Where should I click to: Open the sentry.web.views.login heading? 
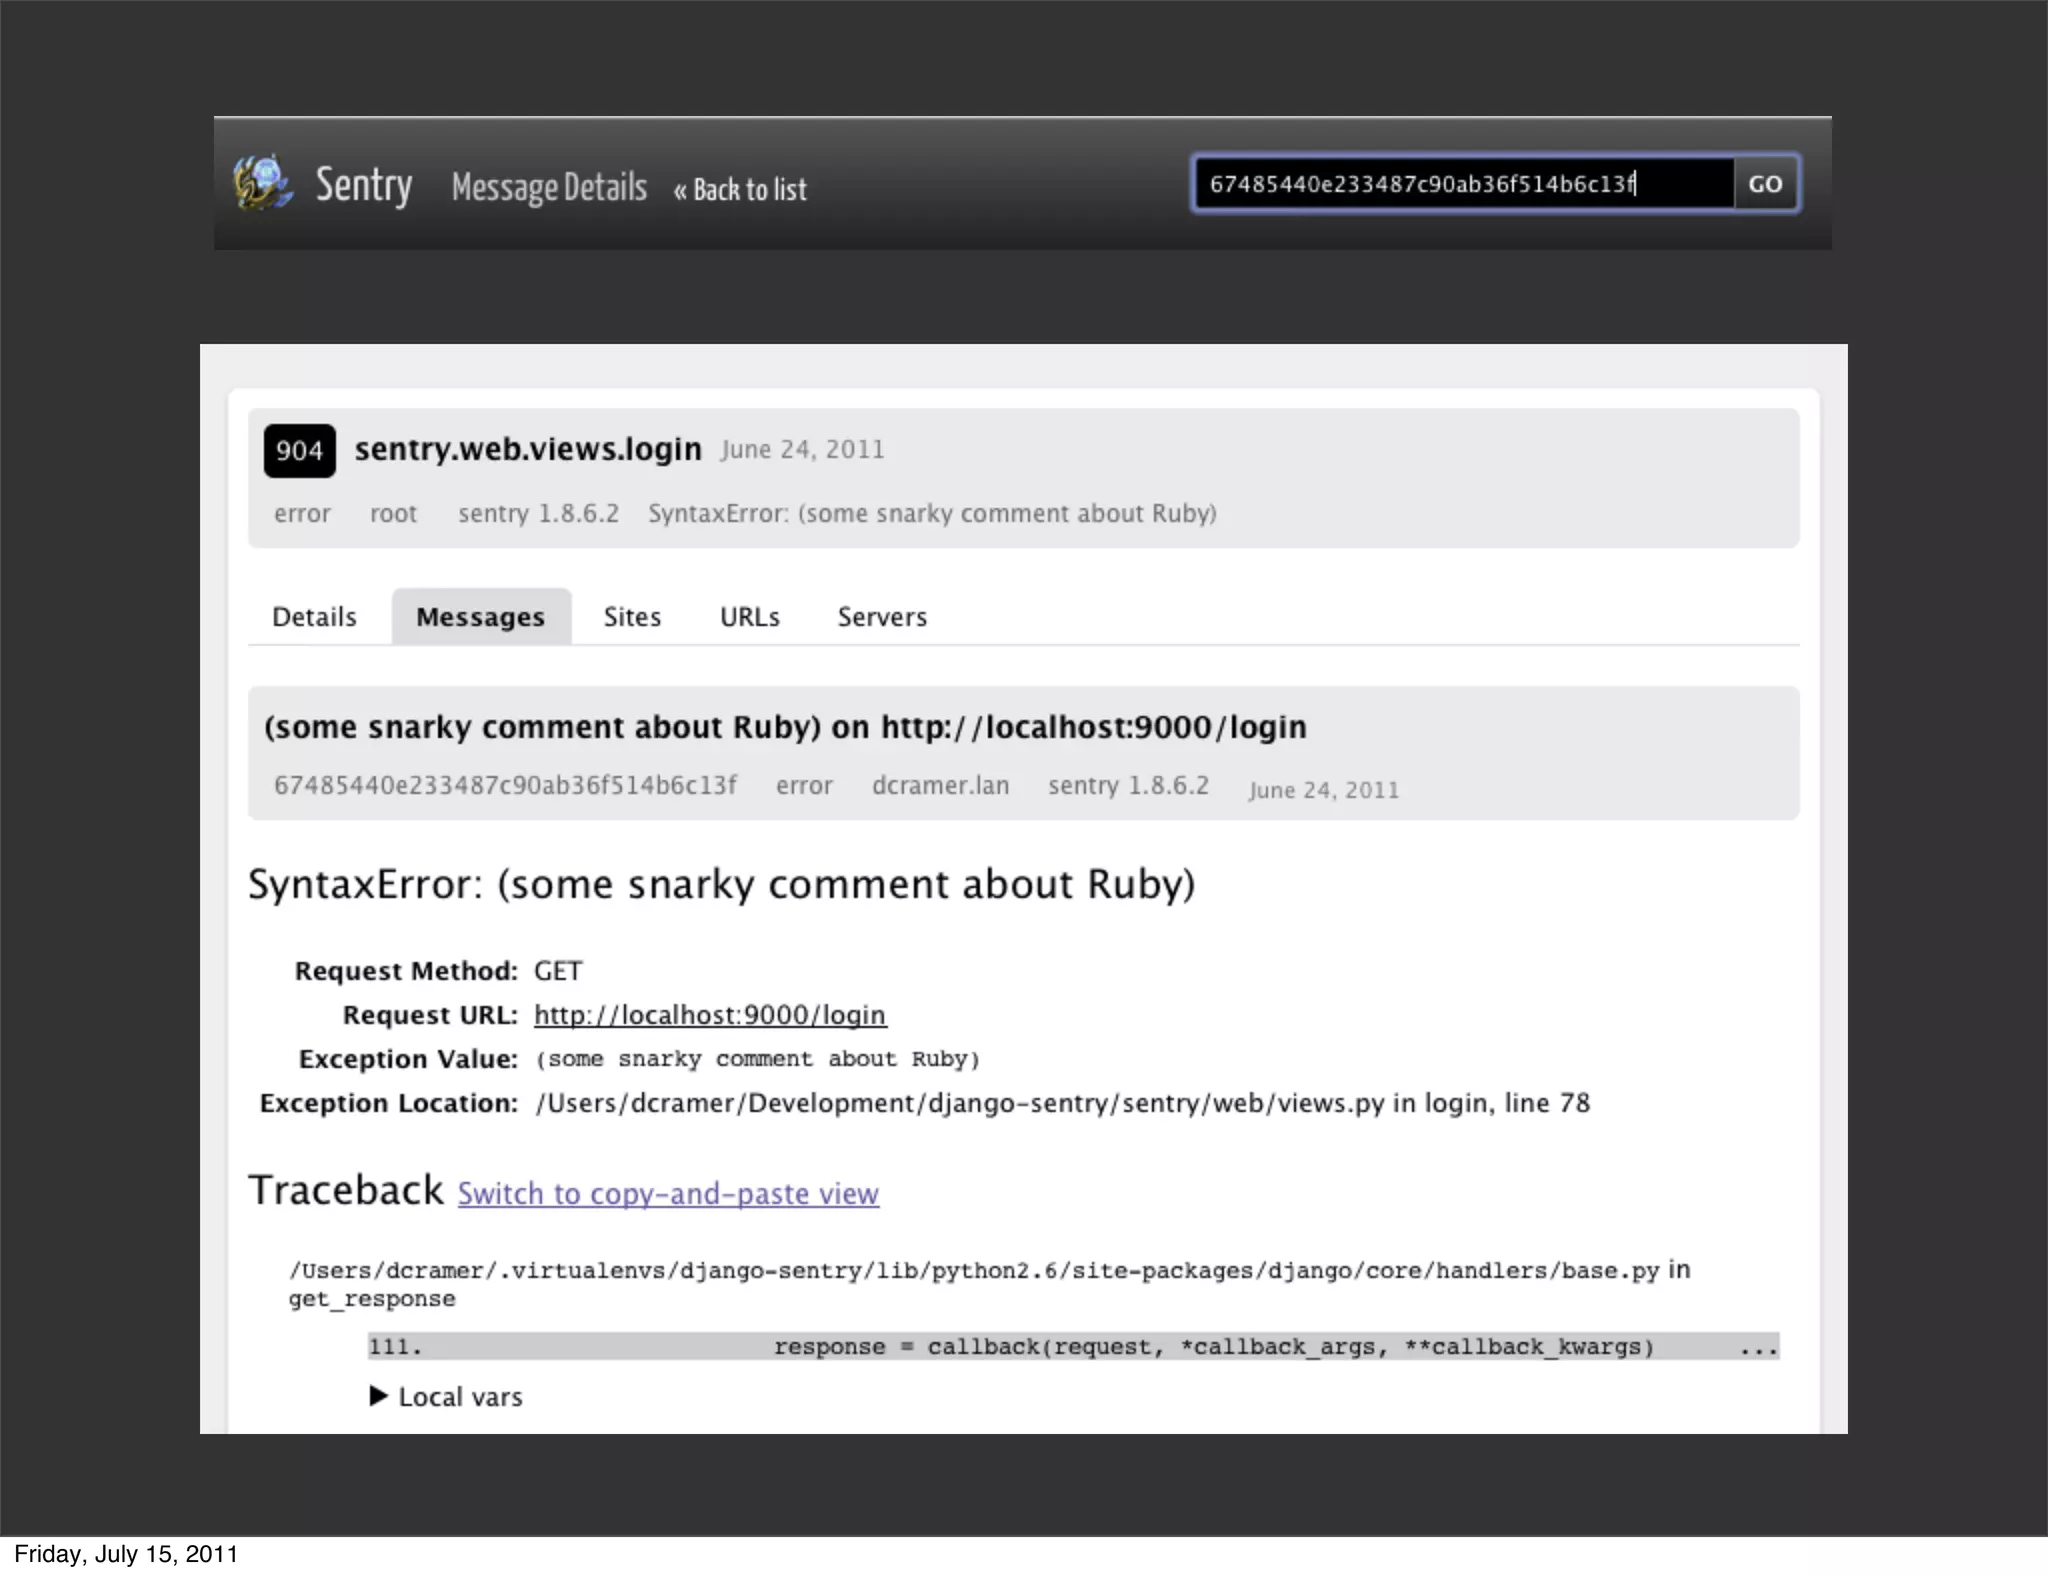pyautogui.click(x=528, y=449)
